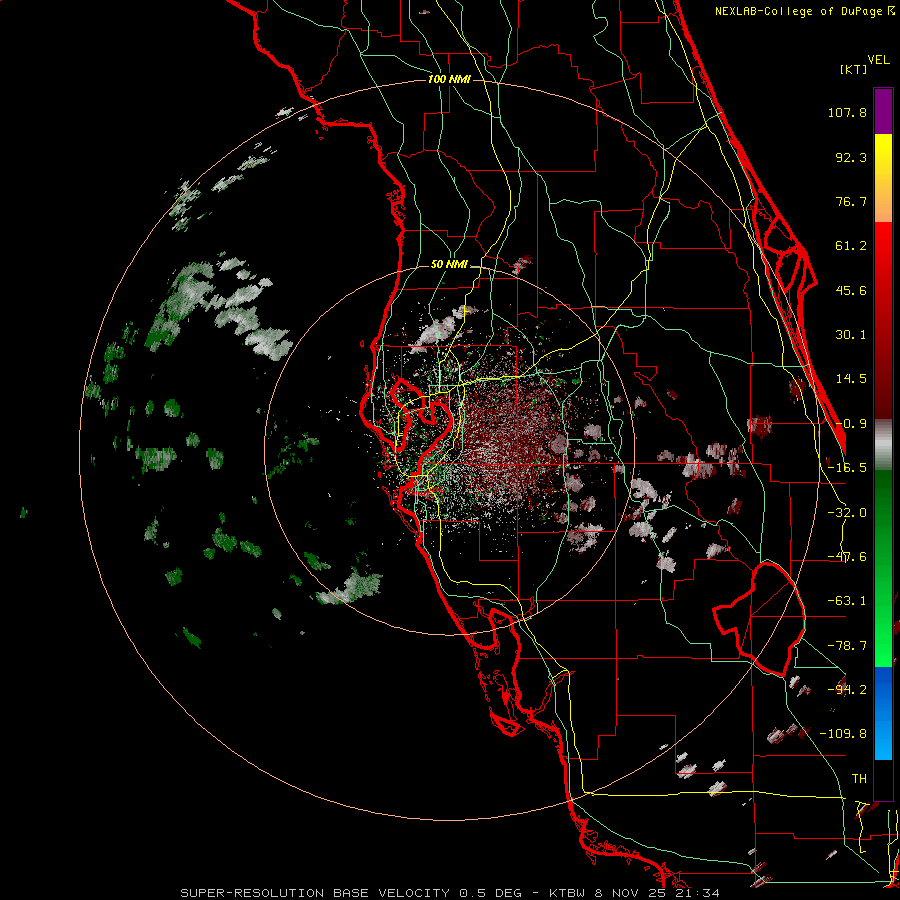Select the -78.7 velocity scale value

pyautogui.click(x=847, y=646)
